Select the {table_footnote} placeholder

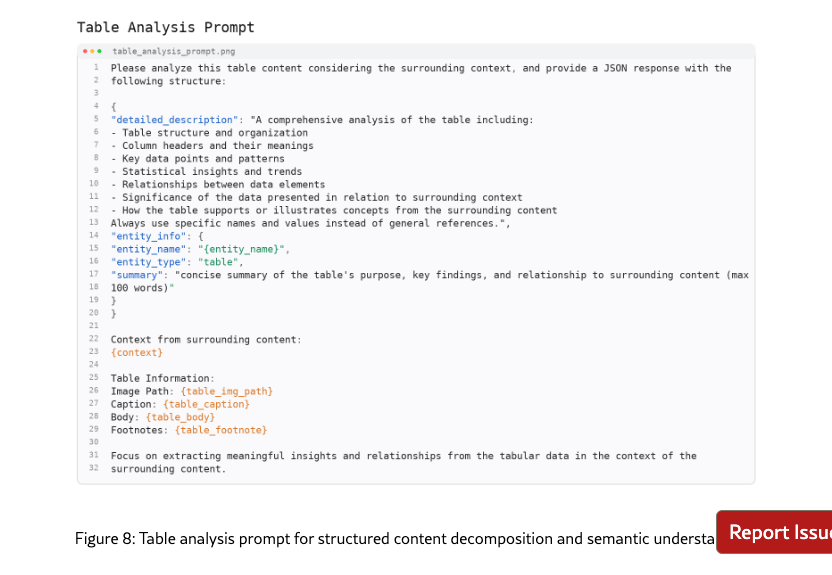click(220, 430)
